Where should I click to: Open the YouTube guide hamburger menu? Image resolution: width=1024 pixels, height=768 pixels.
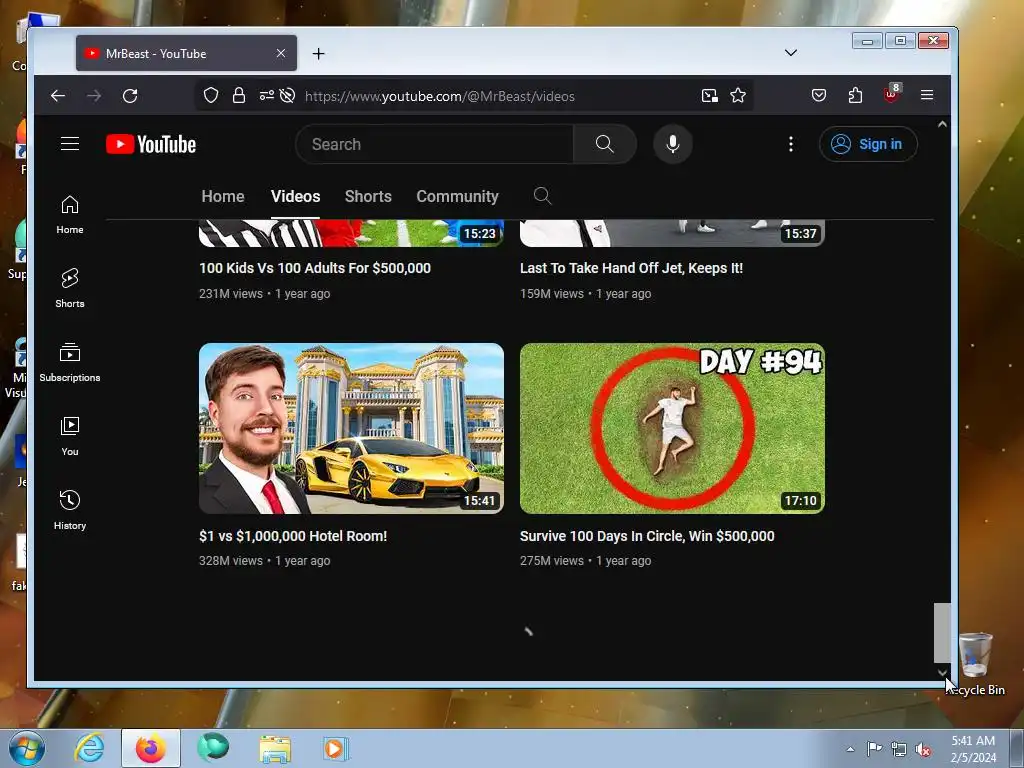pos(70,144)
